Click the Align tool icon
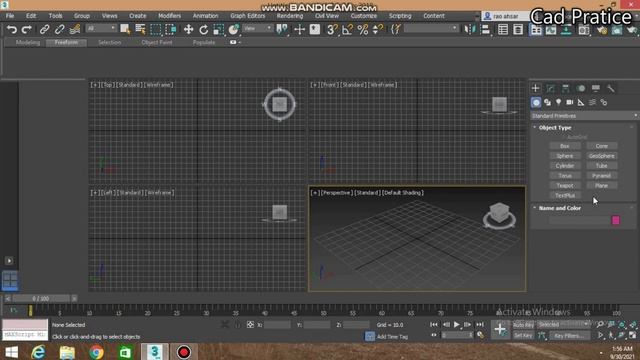The height and width of the screenshot is (360, 640). point(485,29)
